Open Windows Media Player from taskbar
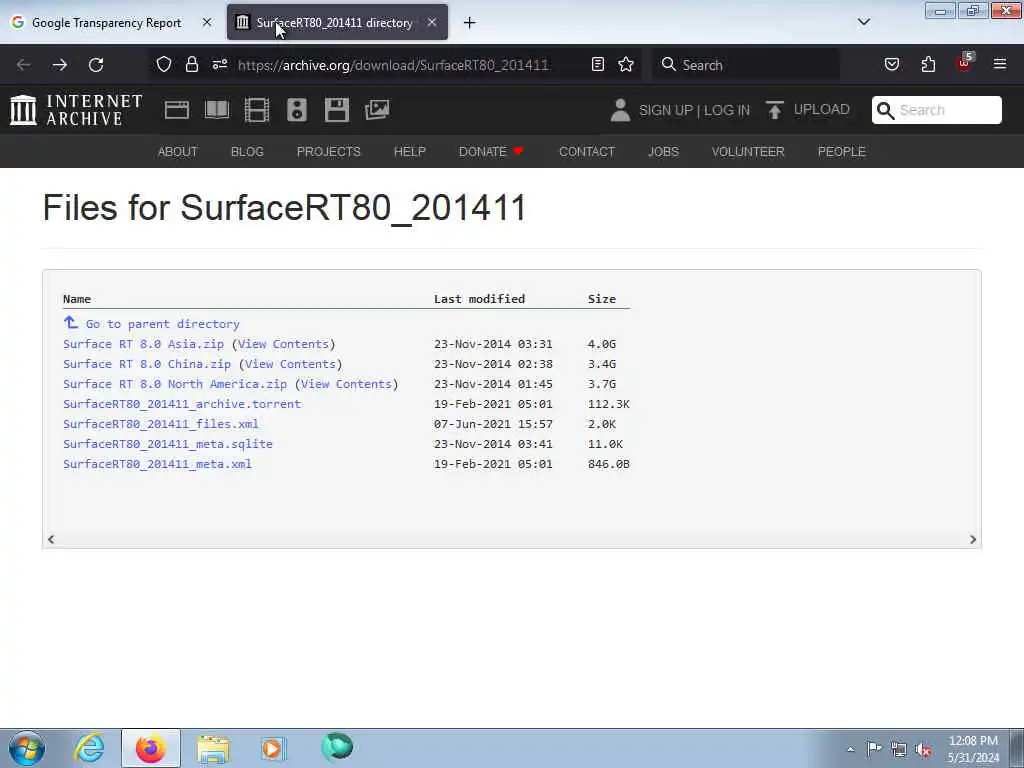 click(x=273, y=748)
